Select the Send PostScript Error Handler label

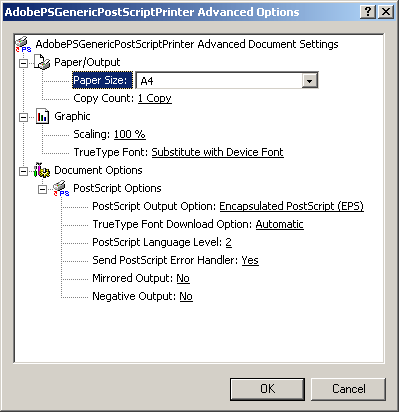click(165, 260)
